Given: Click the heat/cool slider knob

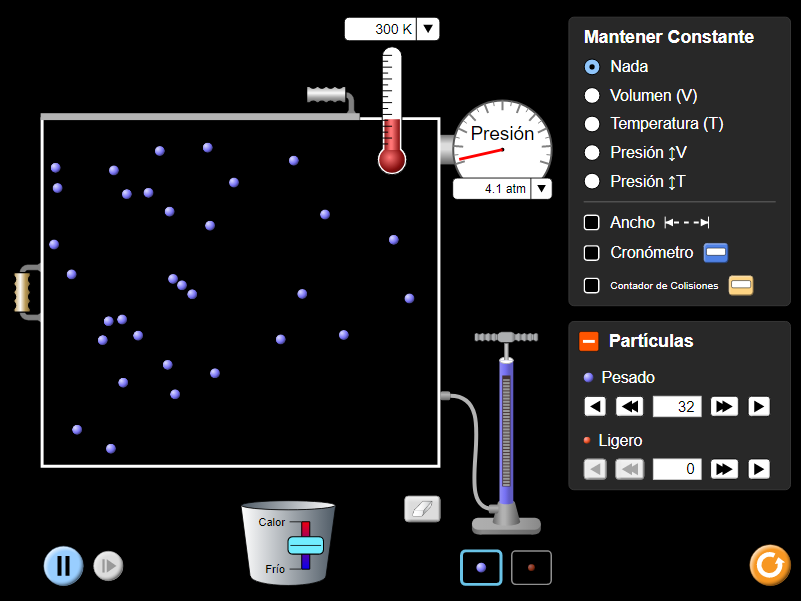Looking at the screenshot, I should tap(305, 545).
